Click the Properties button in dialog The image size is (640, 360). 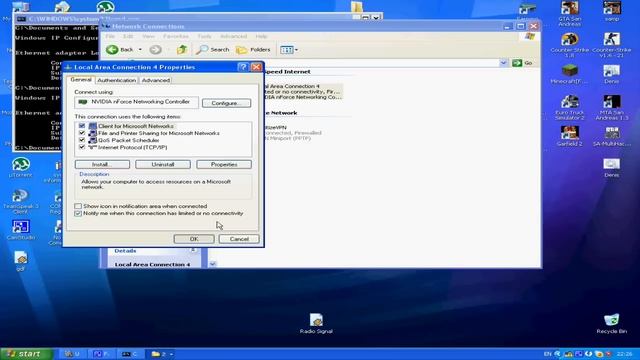[224, 164]
